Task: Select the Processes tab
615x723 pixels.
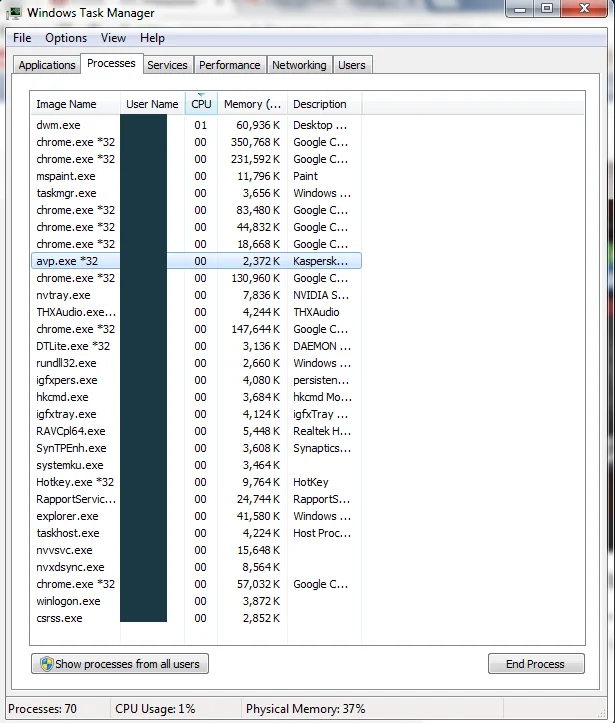Action: pyautogui.click(x=111, y=63)
